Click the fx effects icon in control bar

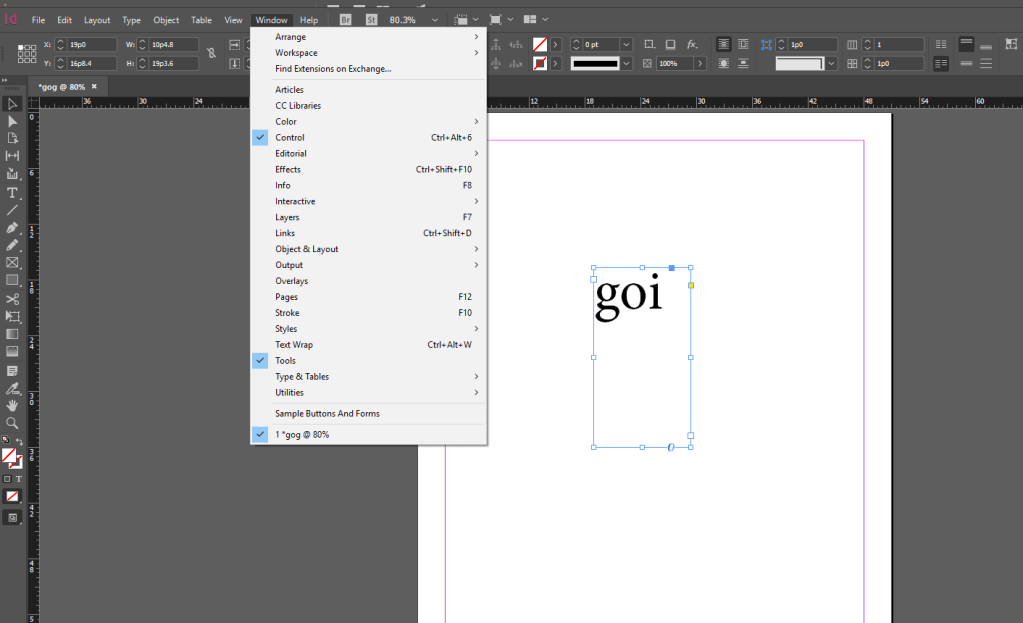[x=692, y=44]
